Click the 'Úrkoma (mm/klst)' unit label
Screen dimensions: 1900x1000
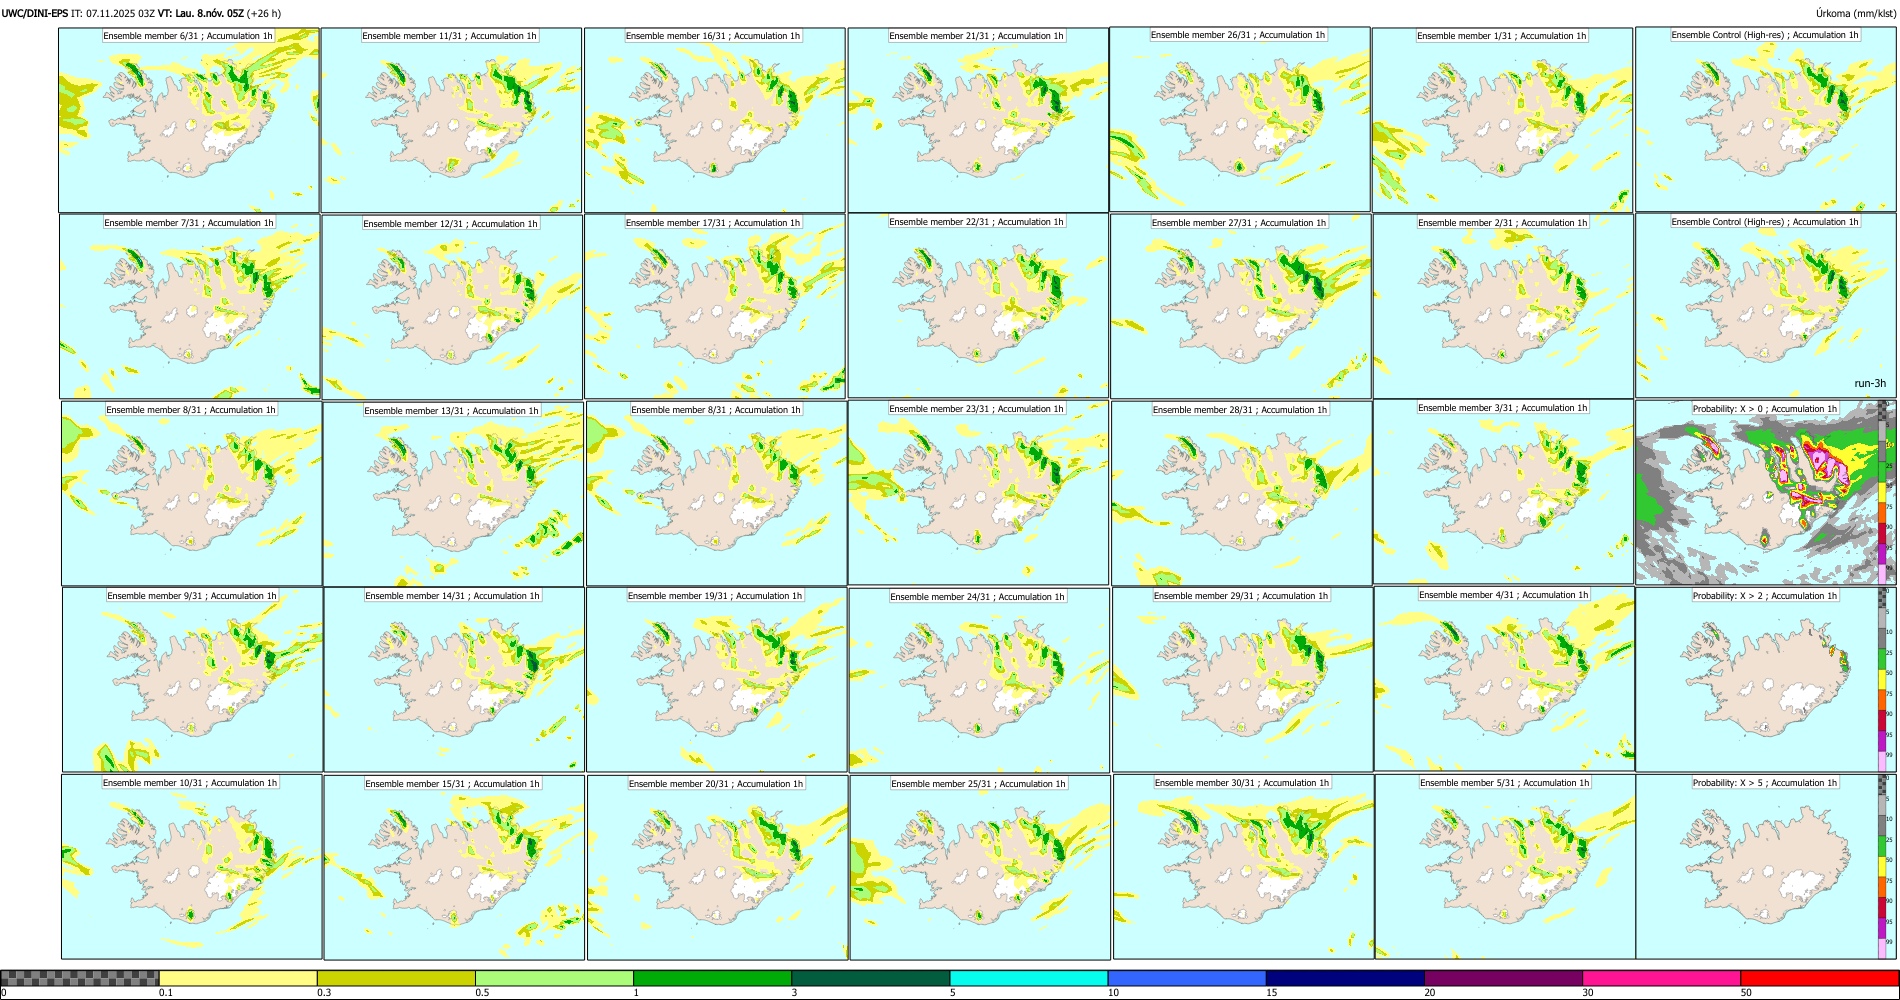pos(1855,14)
